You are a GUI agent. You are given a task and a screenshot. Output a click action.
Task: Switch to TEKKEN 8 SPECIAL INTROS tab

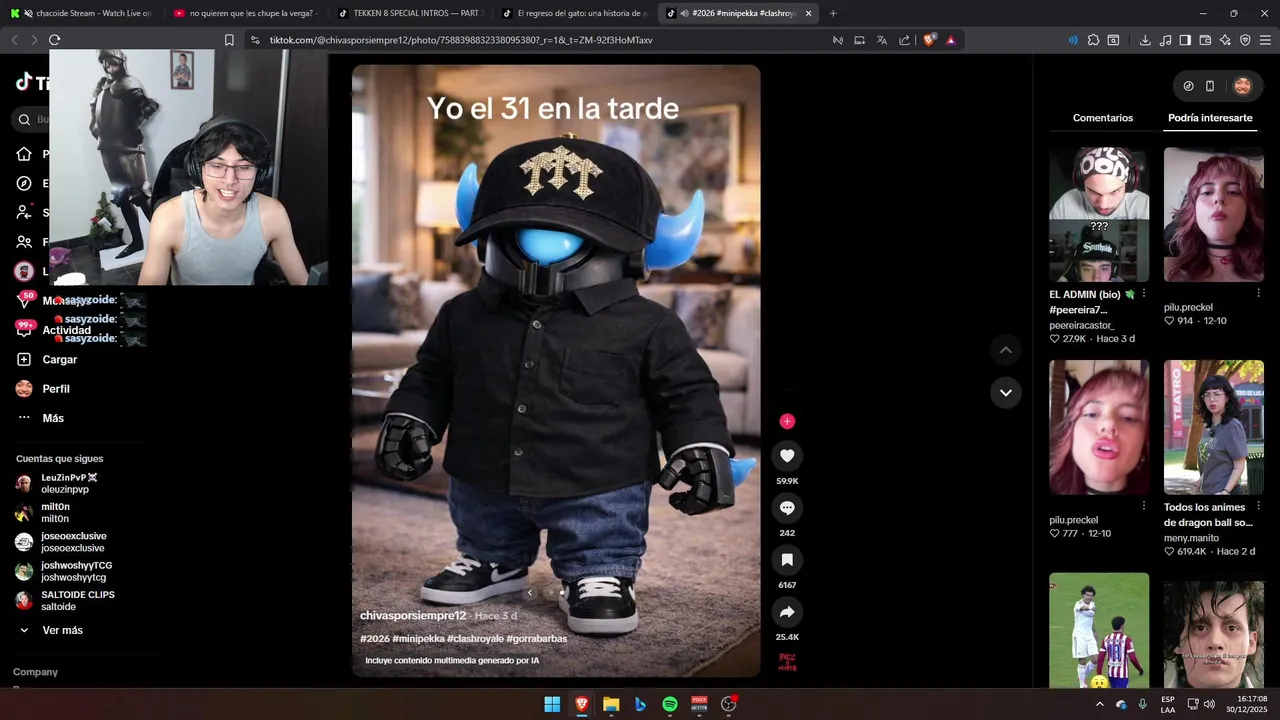[410, 13]
